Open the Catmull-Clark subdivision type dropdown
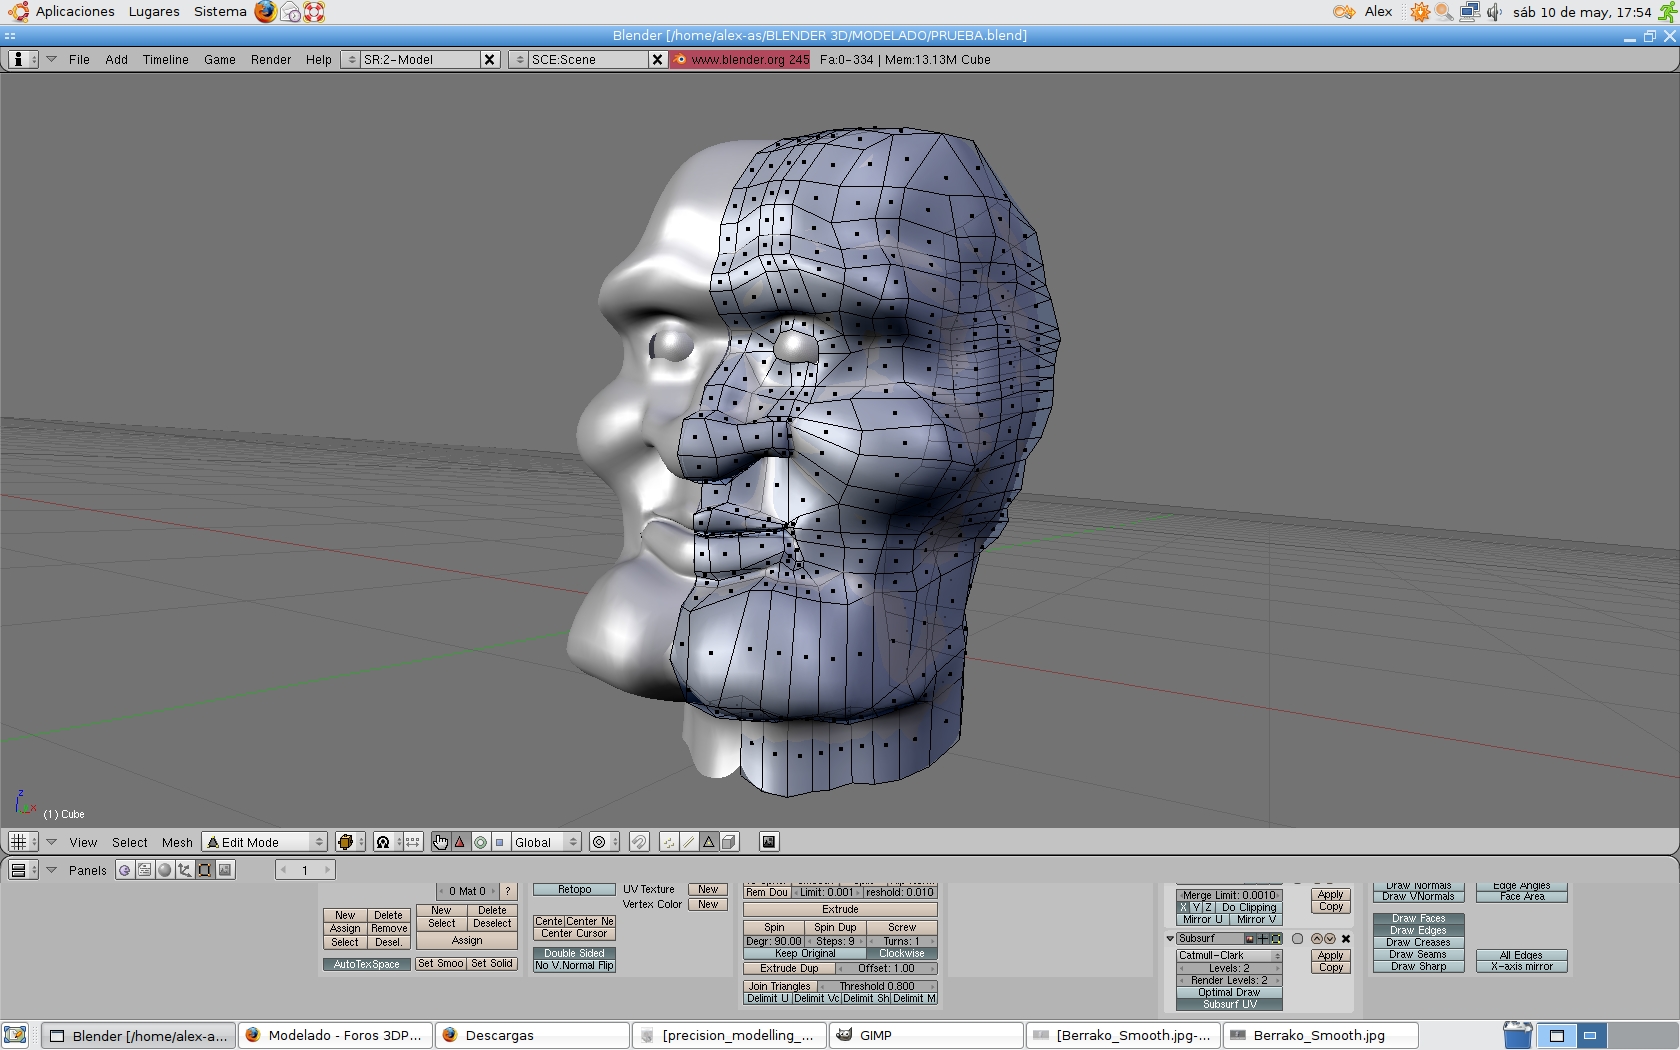 1229,955
